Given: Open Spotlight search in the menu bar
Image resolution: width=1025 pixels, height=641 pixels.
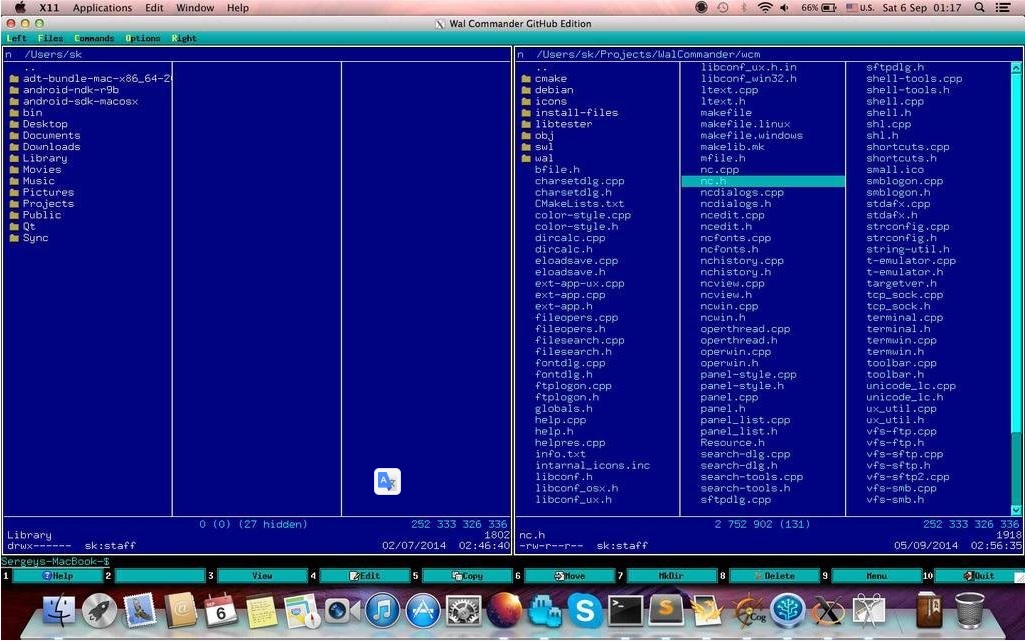Looking at the screenshot, I should tap(977, 8).
